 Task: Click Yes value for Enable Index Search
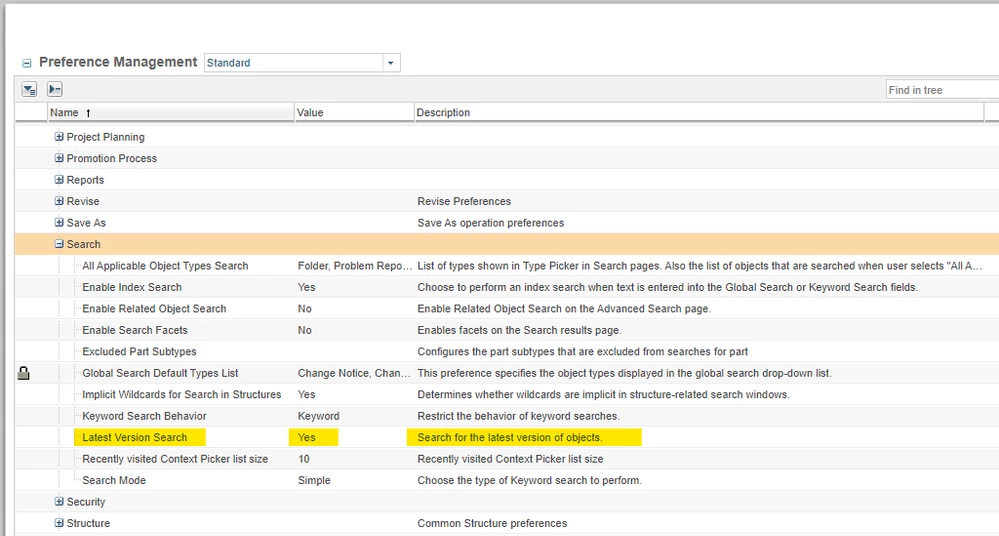[x=306, y=287]
